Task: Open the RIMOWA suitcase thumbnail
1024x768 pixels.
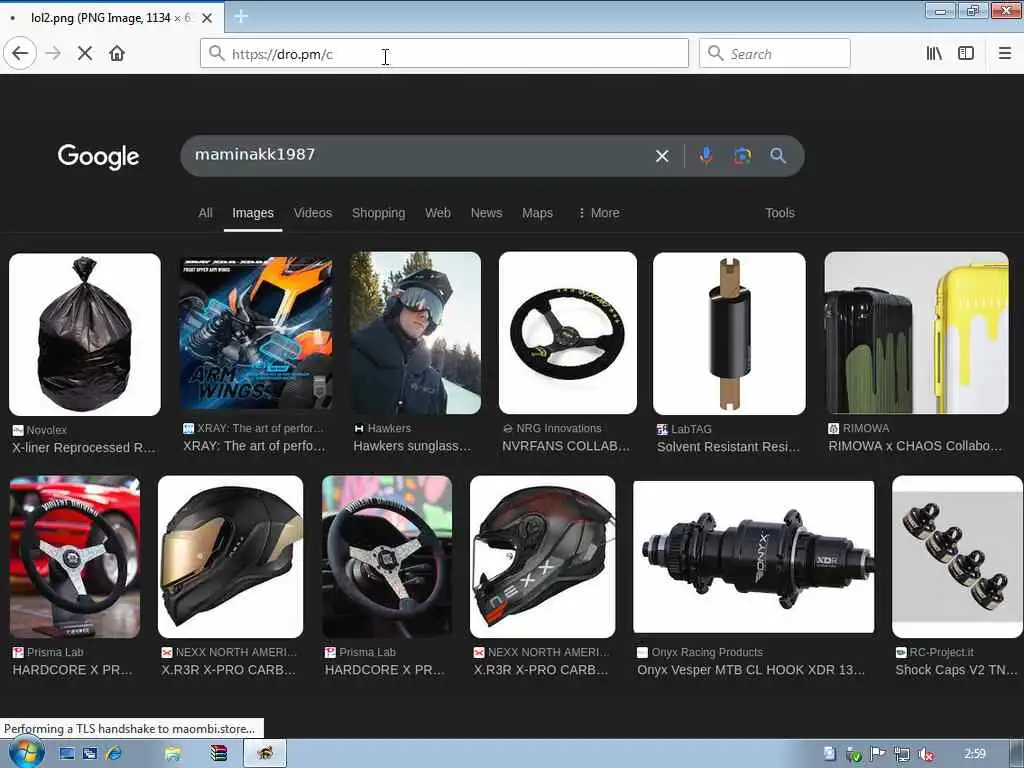Action: (x=917, y=333)
